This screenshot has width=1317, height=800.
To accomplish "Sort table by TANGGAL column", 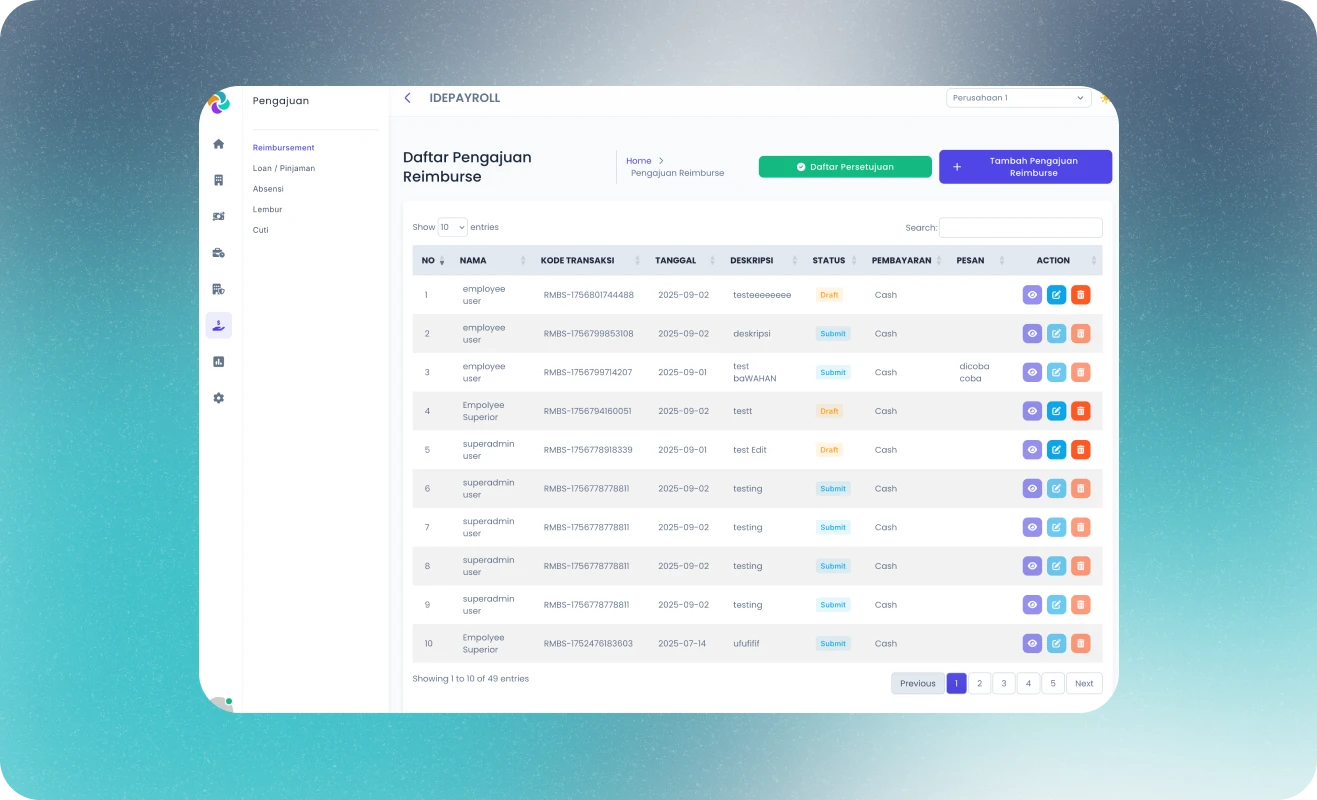I will tap(685, 260).
